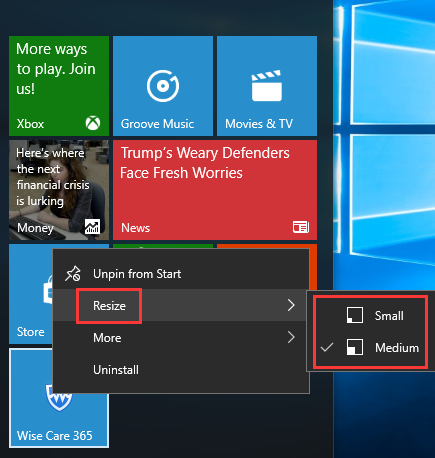Click the Small size tile icon

[355, 315]
